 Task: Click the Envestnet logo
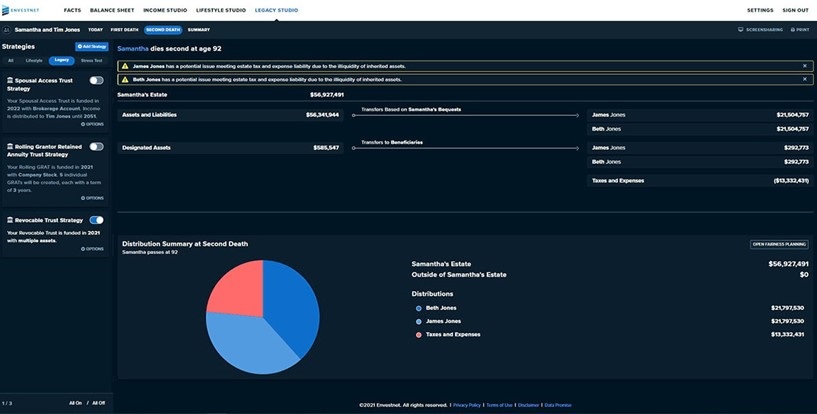20,10
